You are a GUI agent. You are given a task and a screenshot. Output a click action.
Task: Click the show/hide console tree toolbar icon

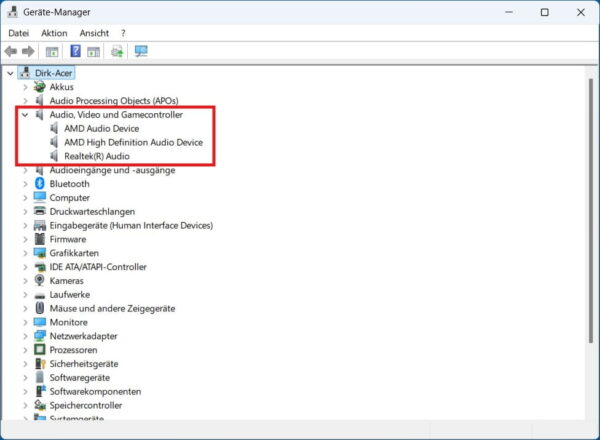pyautogui.click(x=52, y=51)
